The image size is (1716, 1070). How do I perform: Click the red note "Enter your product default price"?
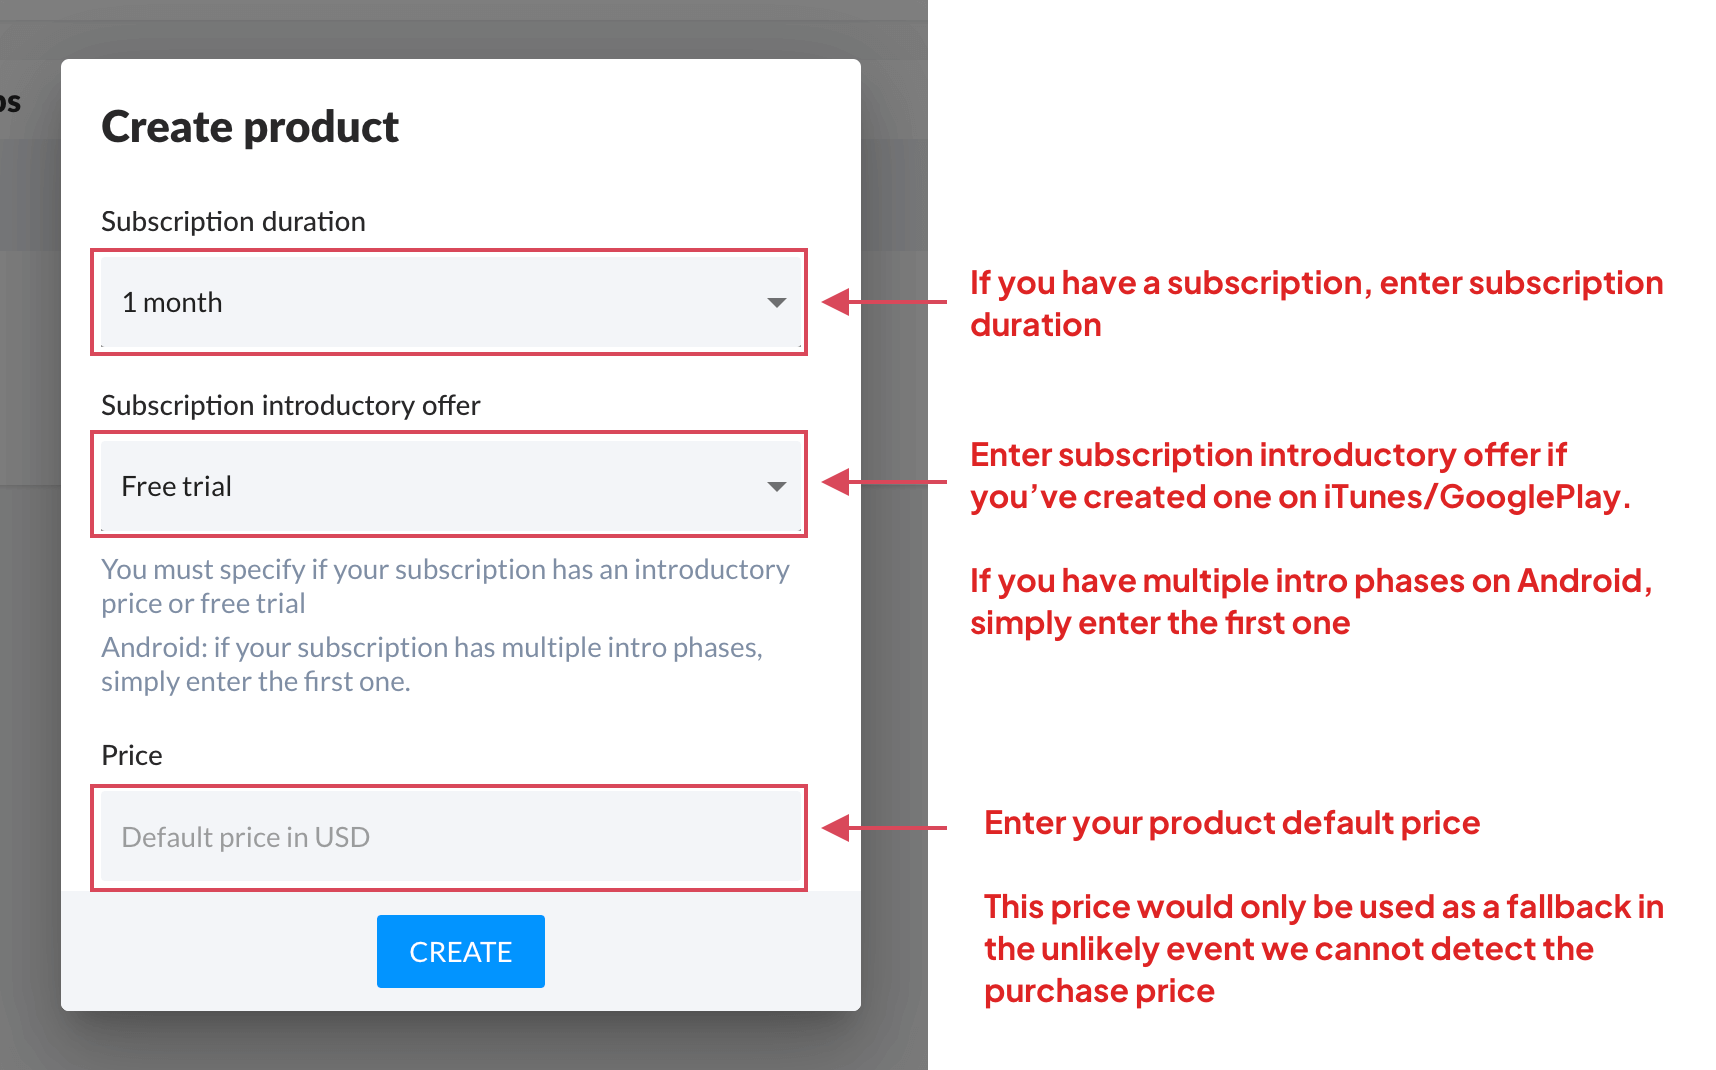1231,823
